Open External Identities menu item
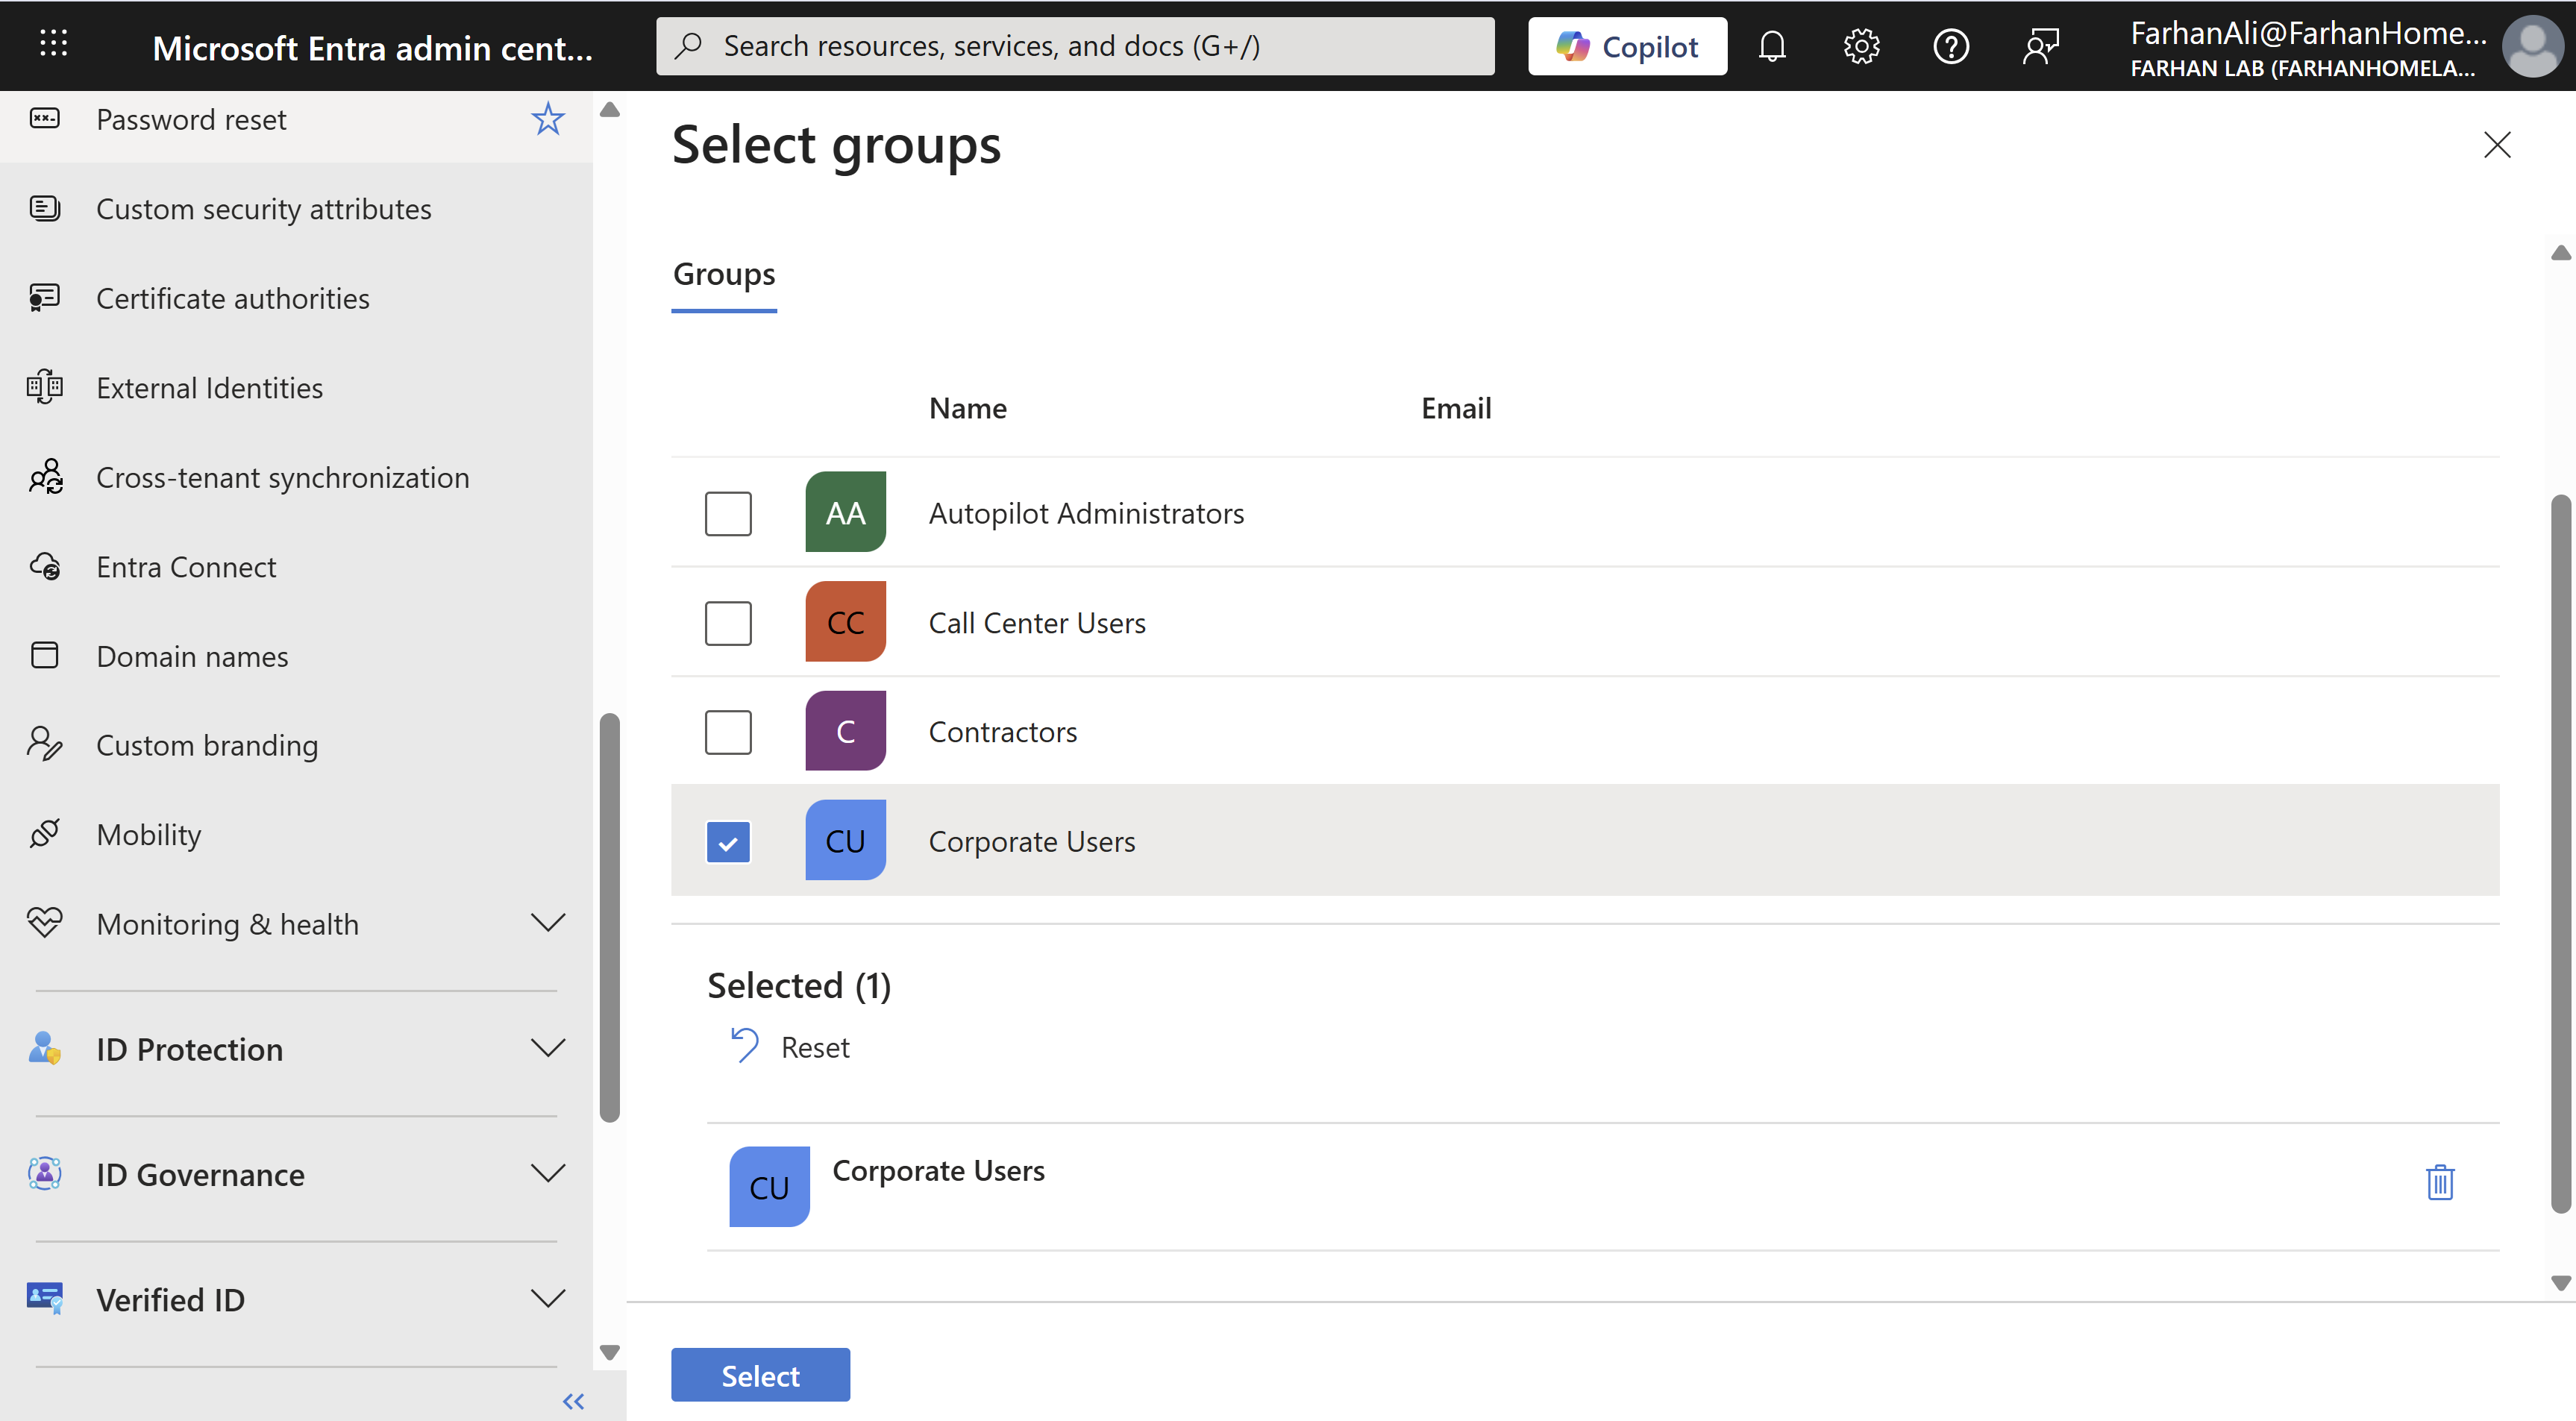 209,388
